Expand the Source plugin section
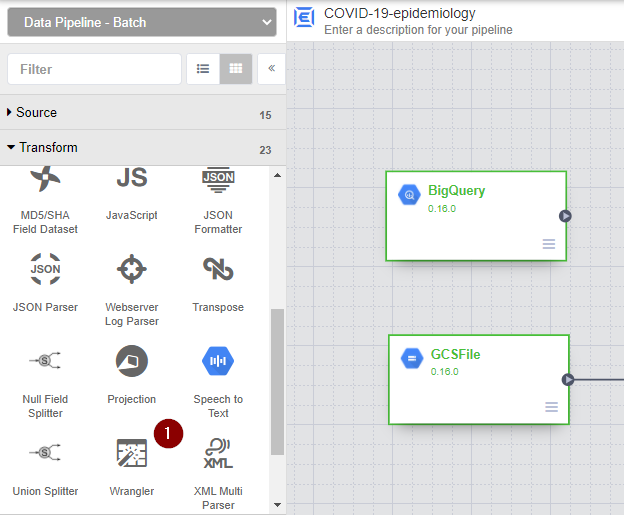The height and width of the screenshot is (515, 624). (x=143, y=113)
